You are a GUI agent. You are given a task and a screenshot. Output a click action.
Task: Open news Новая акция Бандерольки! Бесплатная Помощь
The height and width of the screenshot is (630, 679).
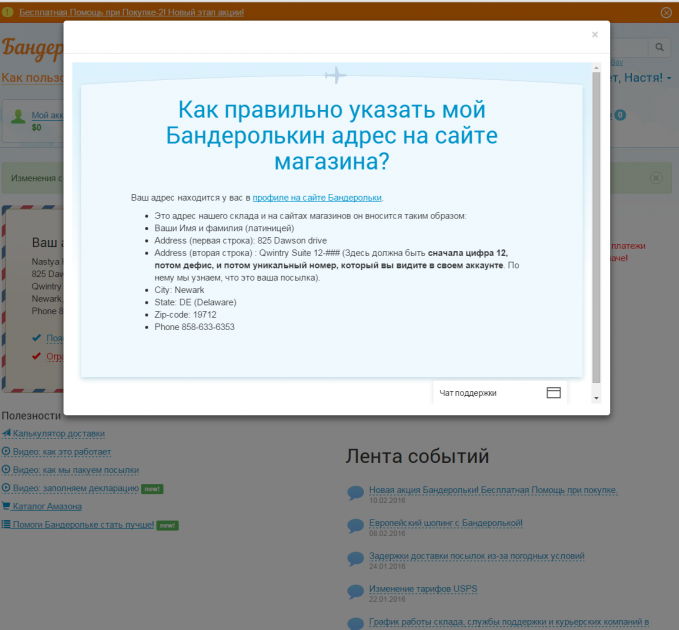coord(493,490)
